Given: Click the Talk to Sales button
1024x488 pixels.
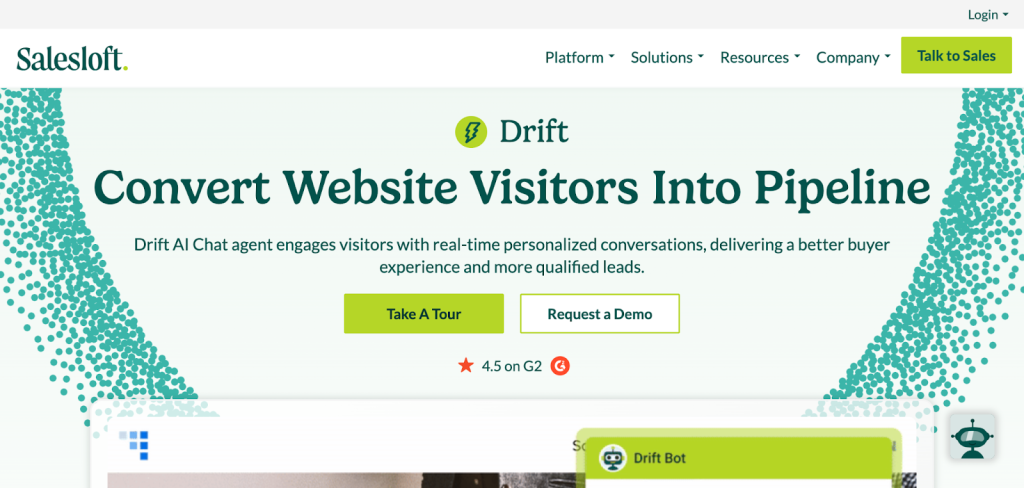Looking at the screenshot, I should coord(956,56).
